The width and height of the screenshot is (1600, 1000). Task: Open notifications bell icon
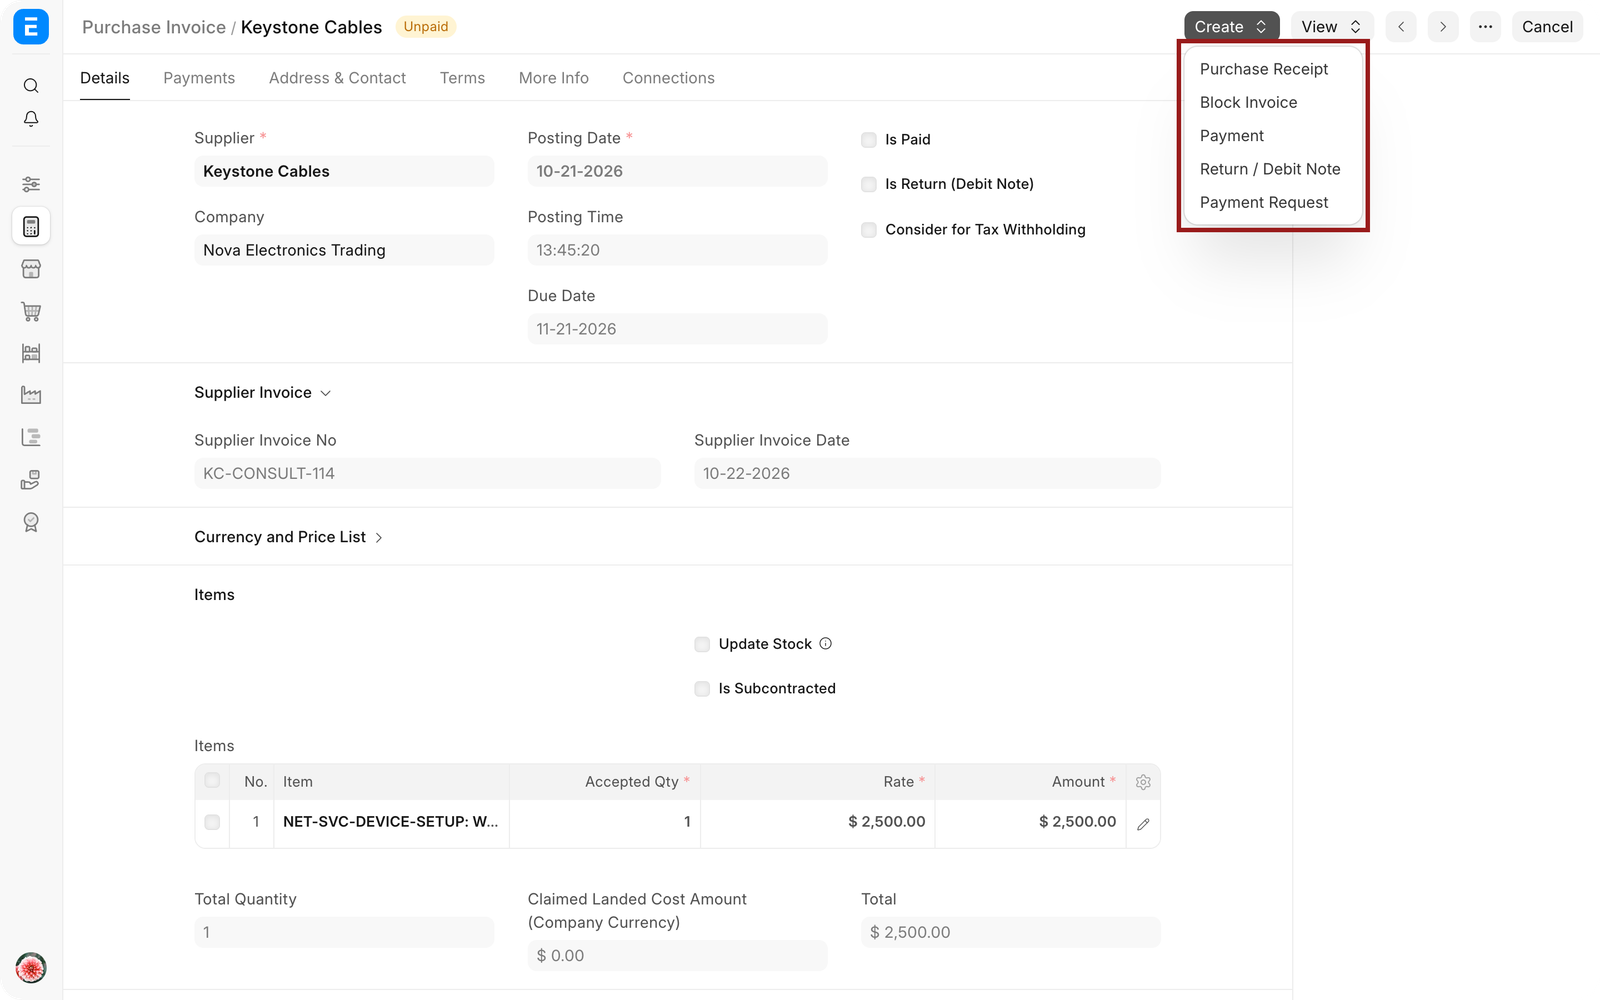pyautogui.click(x=31, y=119)
